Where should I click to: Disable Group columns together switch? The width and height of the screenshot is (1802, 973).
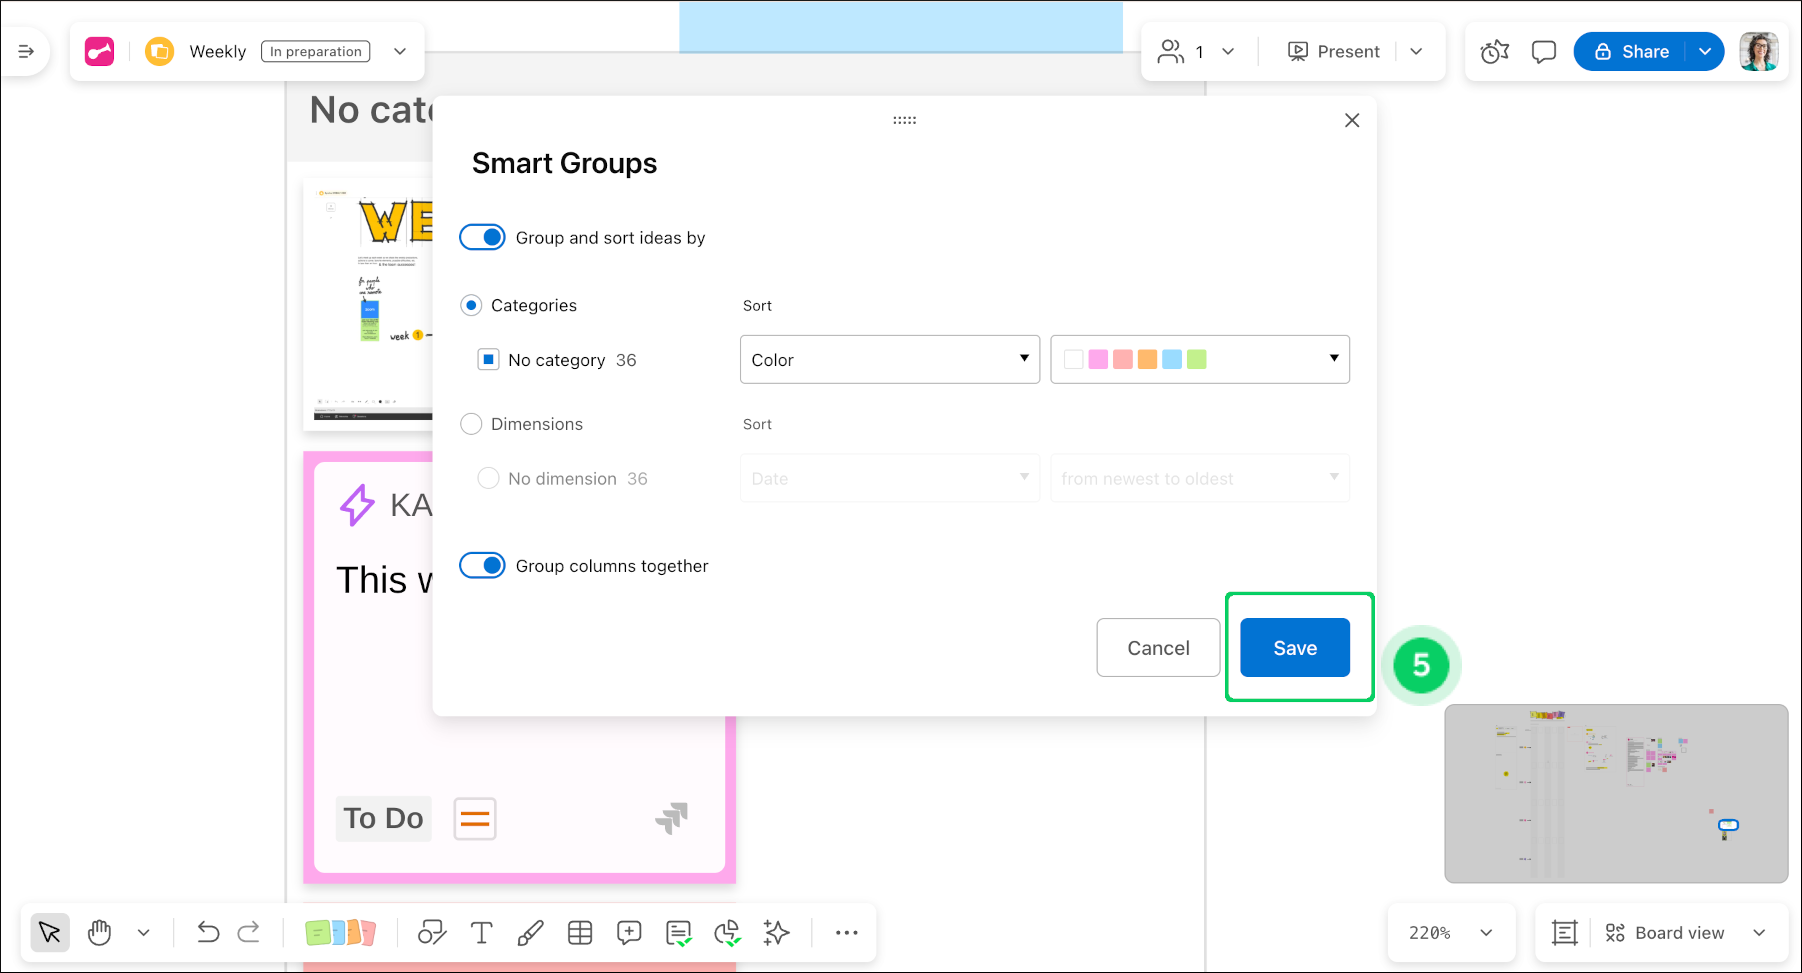tap(482, 566)
